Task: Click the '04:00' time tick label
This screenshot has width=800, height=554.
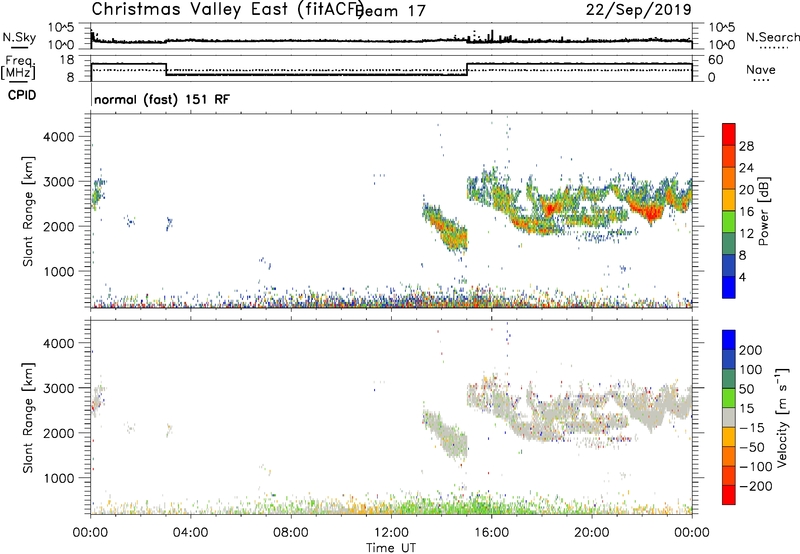Action: [191, 533]
